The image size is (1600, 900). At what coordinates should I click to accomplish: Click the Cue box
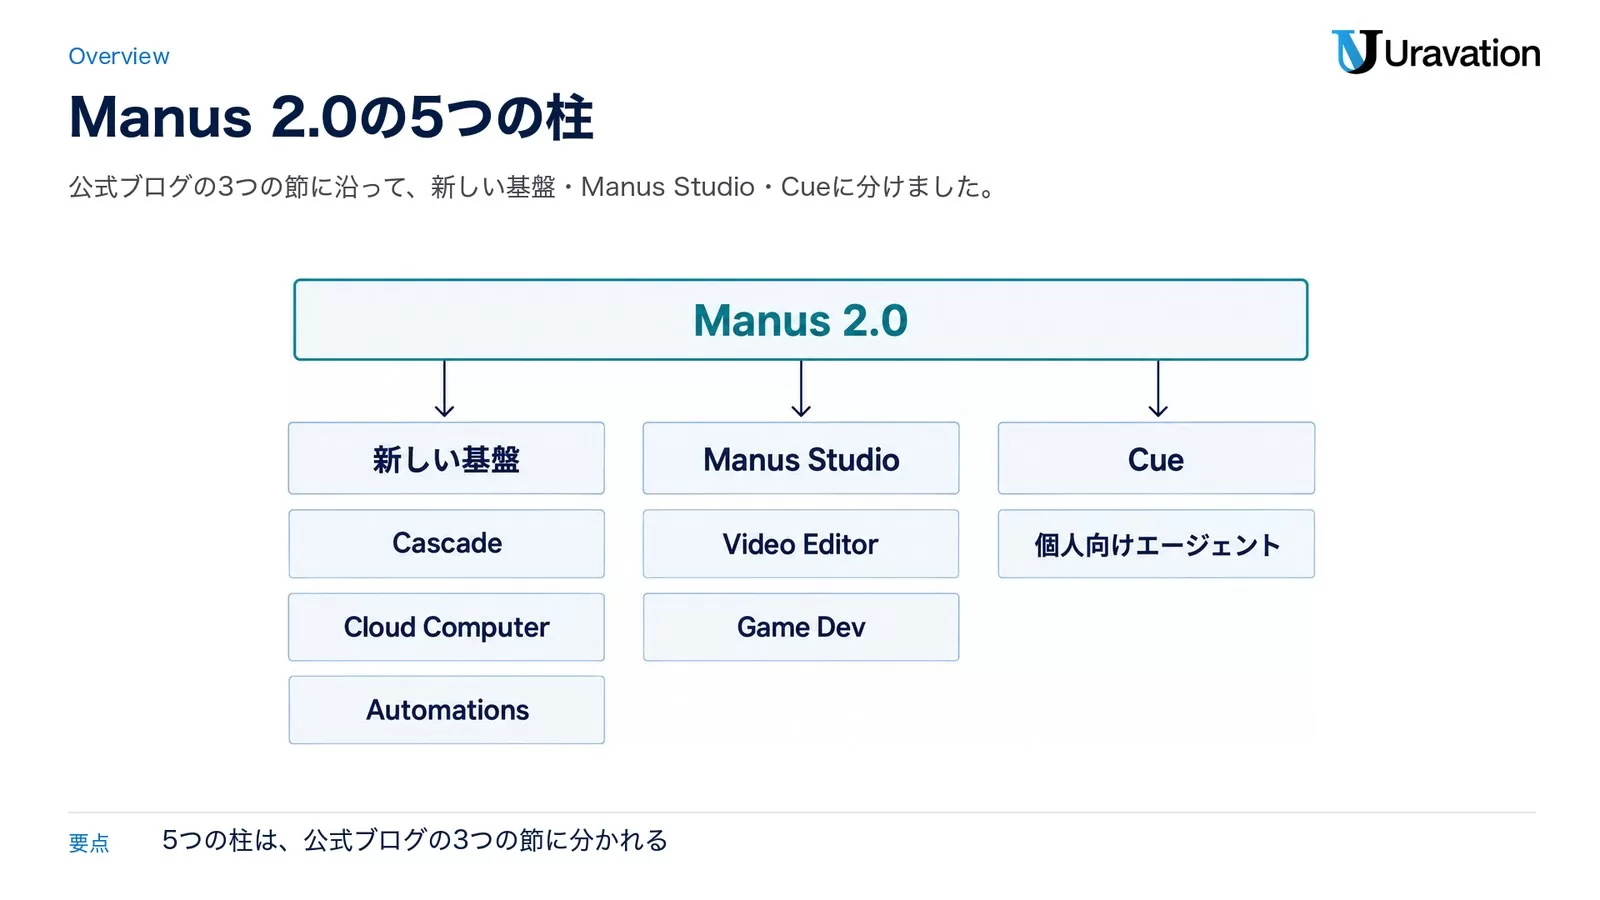(1156, 458)
